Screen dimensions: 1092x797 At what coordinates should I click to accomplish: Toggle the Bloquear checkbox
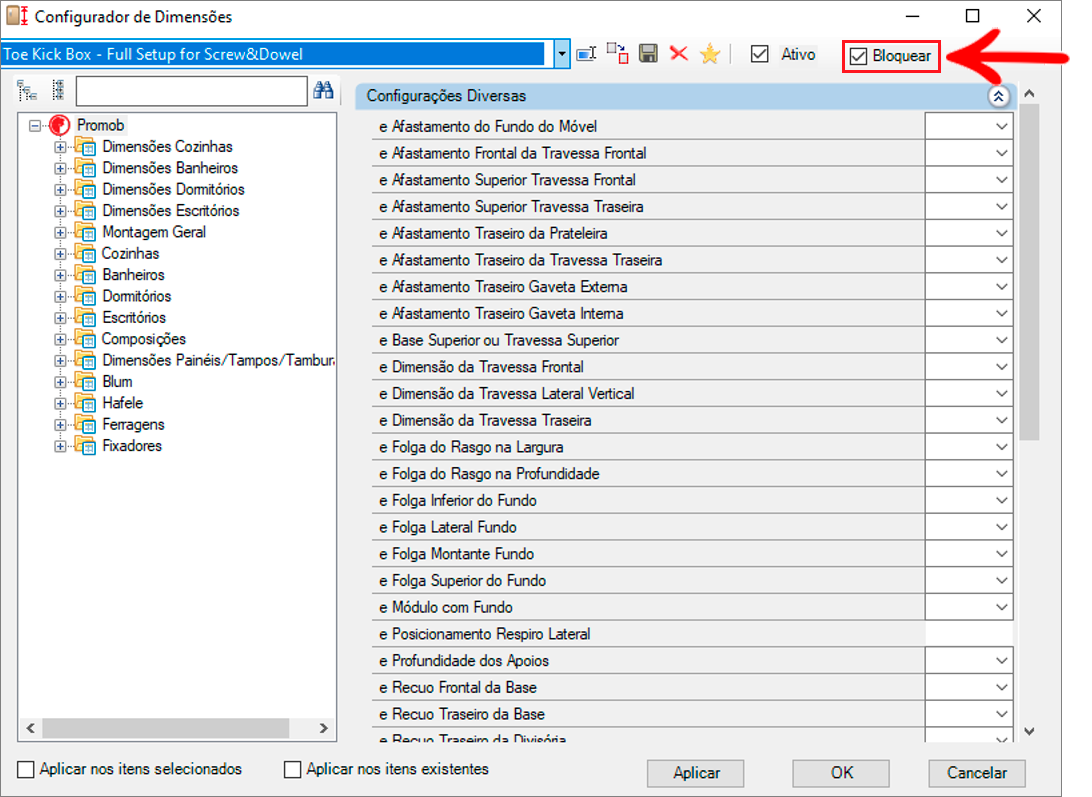(859, 56)
